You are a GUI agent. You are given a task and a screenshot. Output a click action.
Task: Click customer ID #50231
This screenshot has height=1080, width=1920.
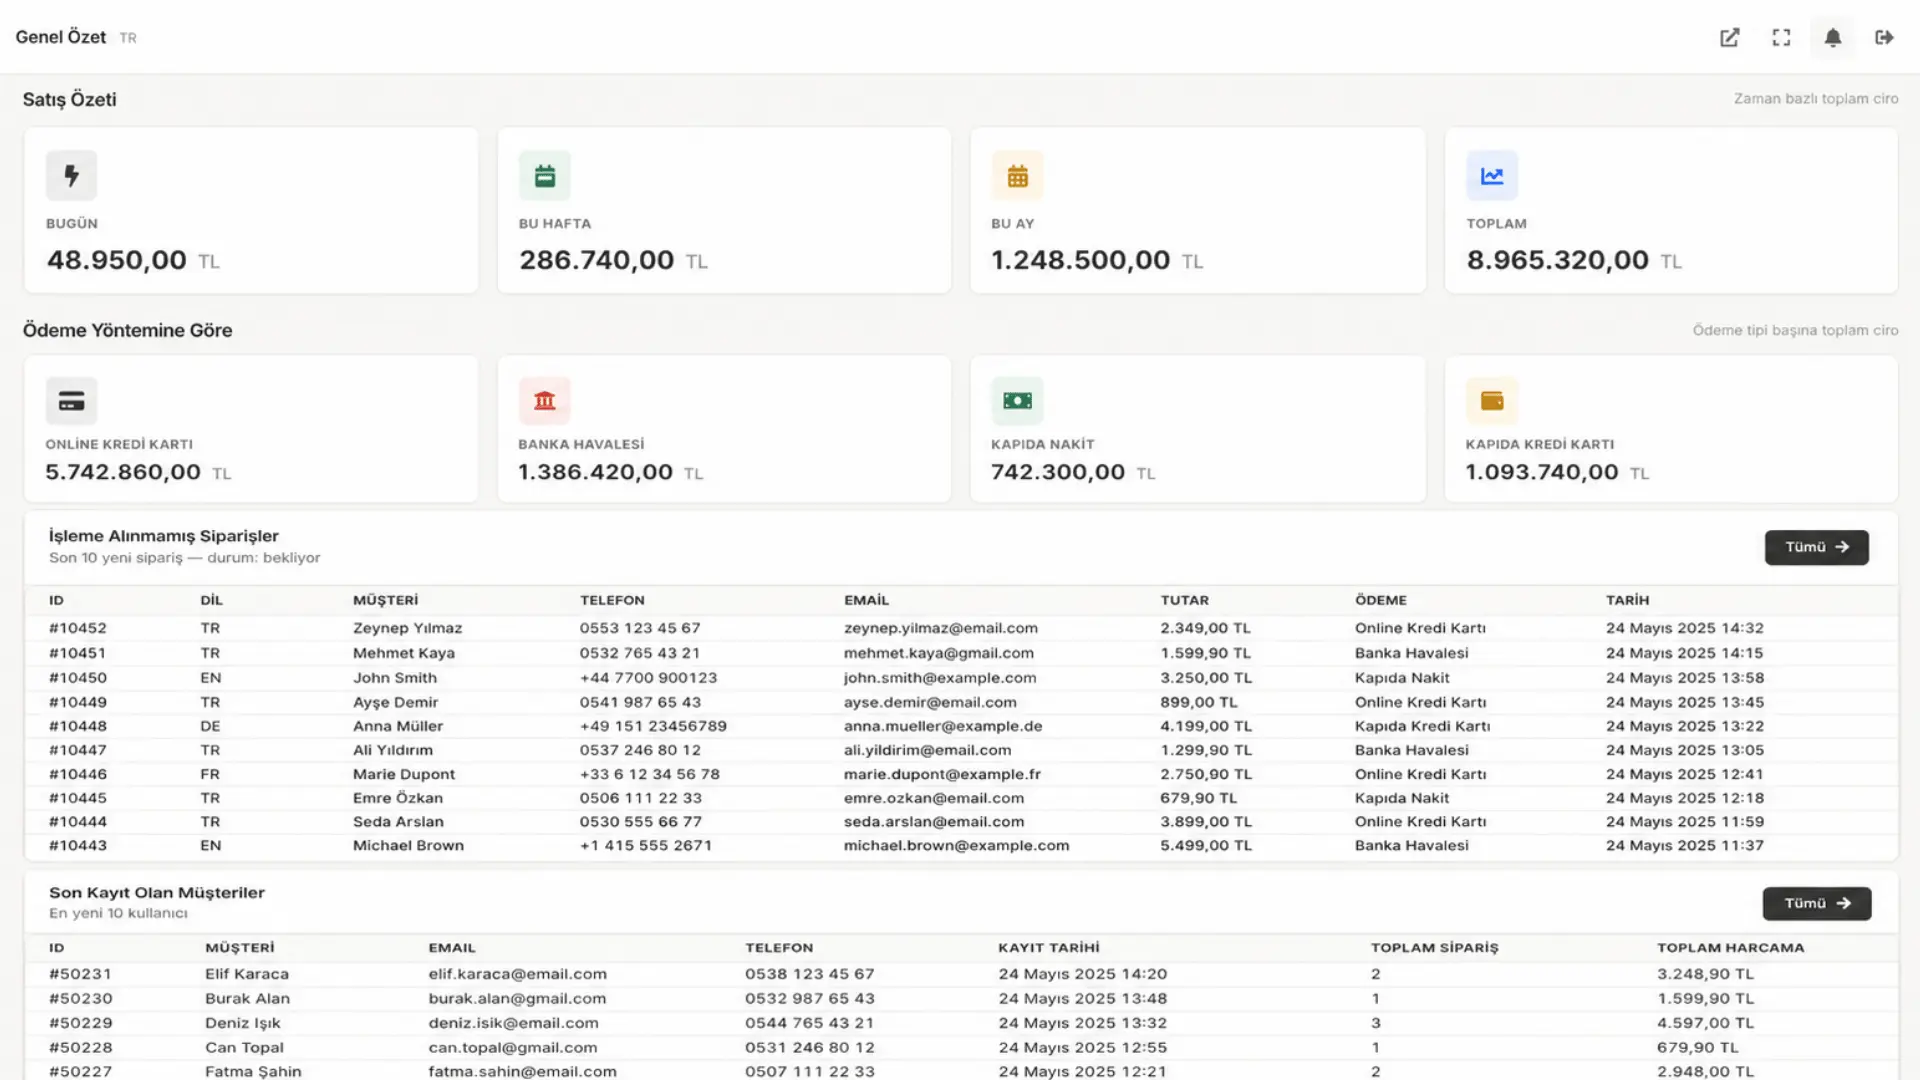pyautogui.click(x=80, y=974)
